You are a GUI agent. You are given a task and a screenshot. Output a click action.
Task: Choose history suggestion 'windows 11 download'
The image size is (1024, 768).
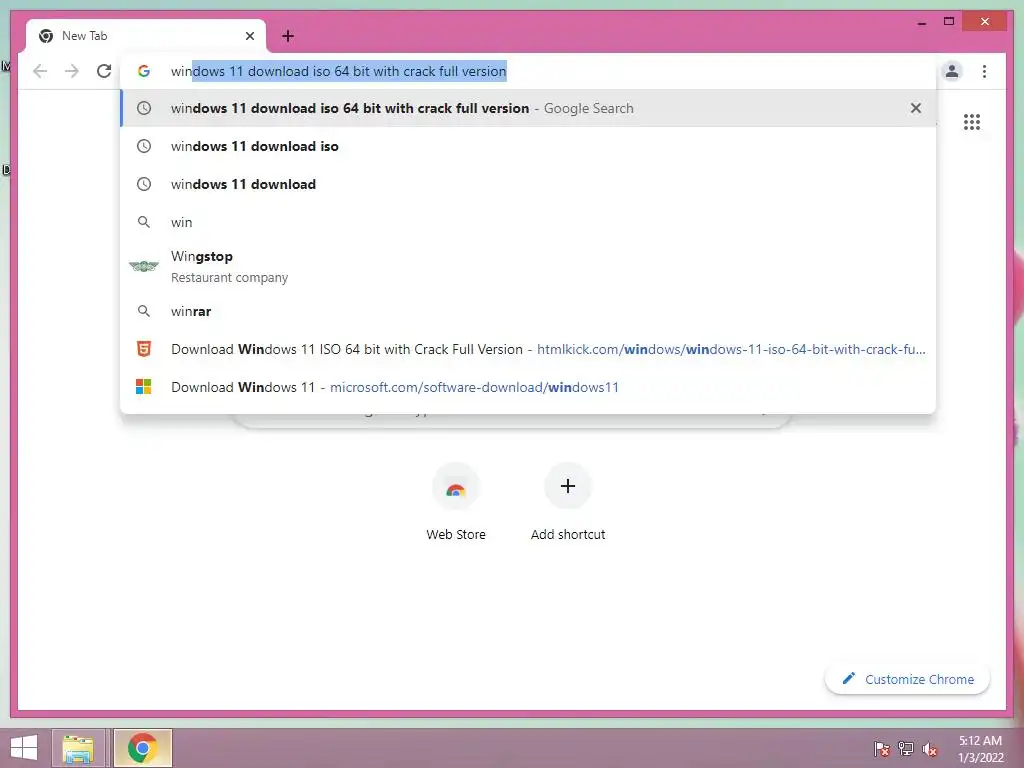[x=528, y=184]
